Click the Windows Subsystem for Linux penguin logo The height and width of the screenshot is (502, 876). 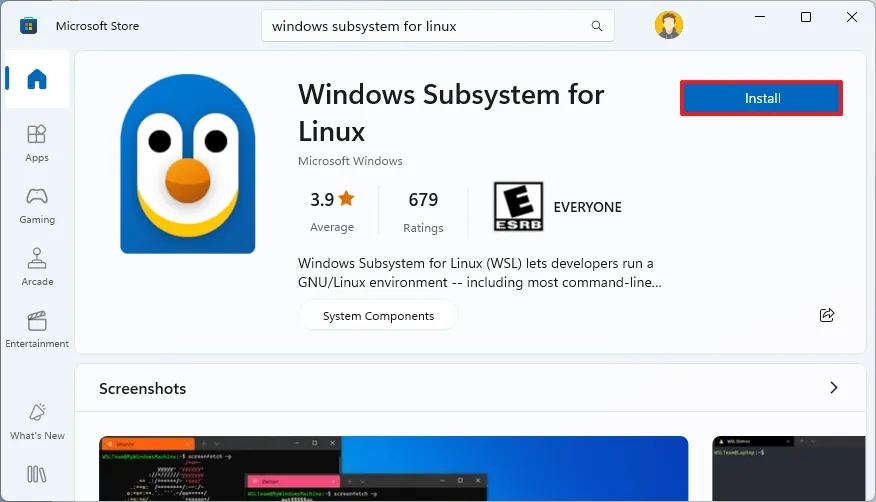click(x=188, y=164)
